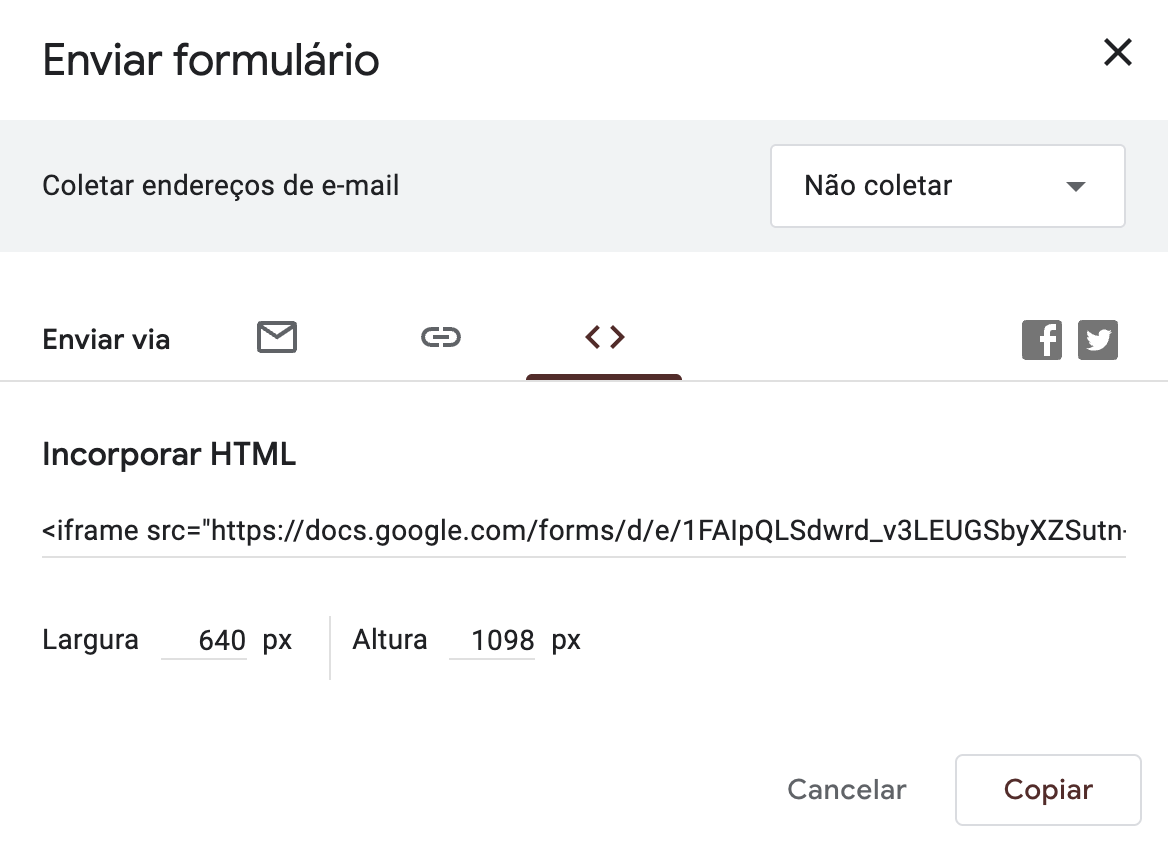1168x854 pixels.
Task: Click the Altura label text
Action: pos(390,639)
